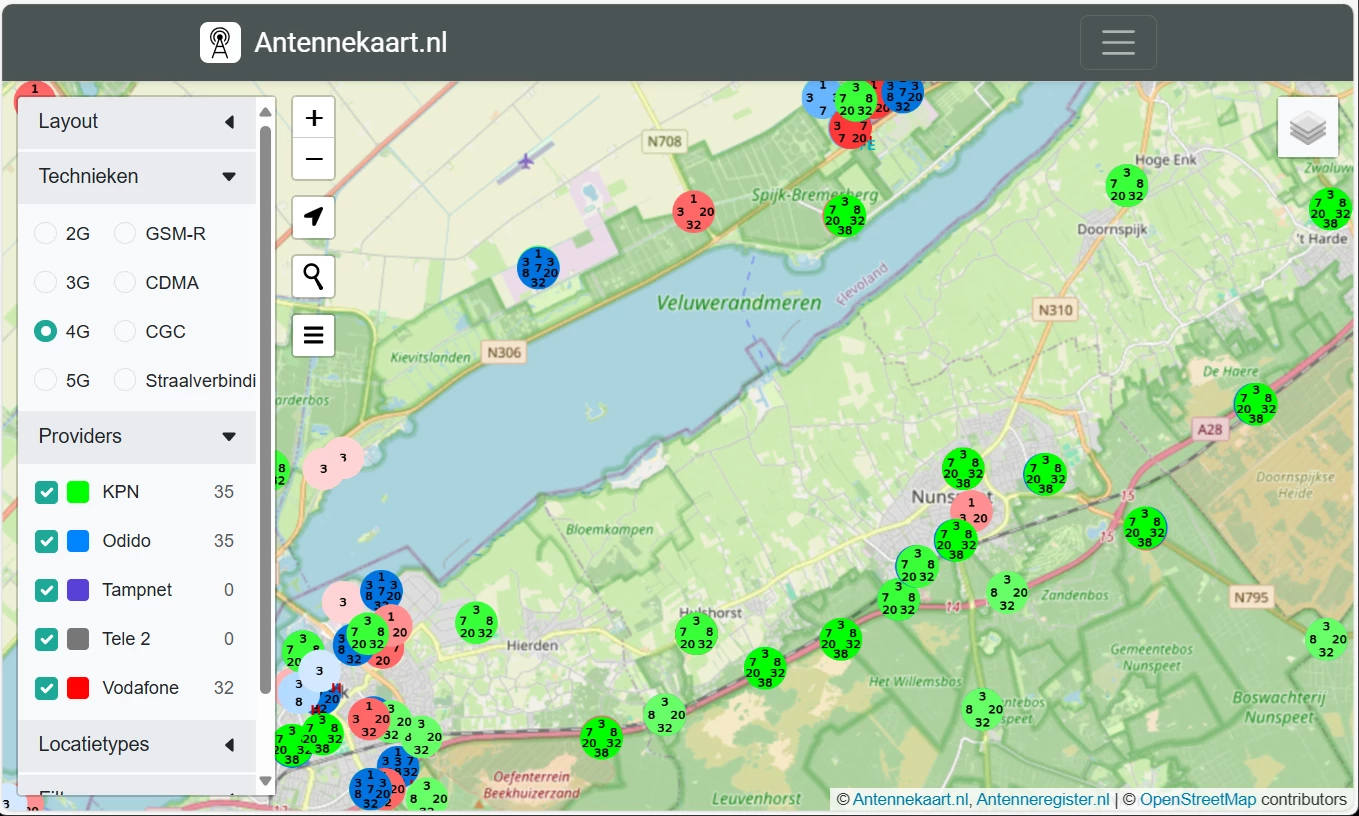Zoom out of the map
This screenshot has width=1359, height=816.
pyautogui.click(x=314, y=159)
